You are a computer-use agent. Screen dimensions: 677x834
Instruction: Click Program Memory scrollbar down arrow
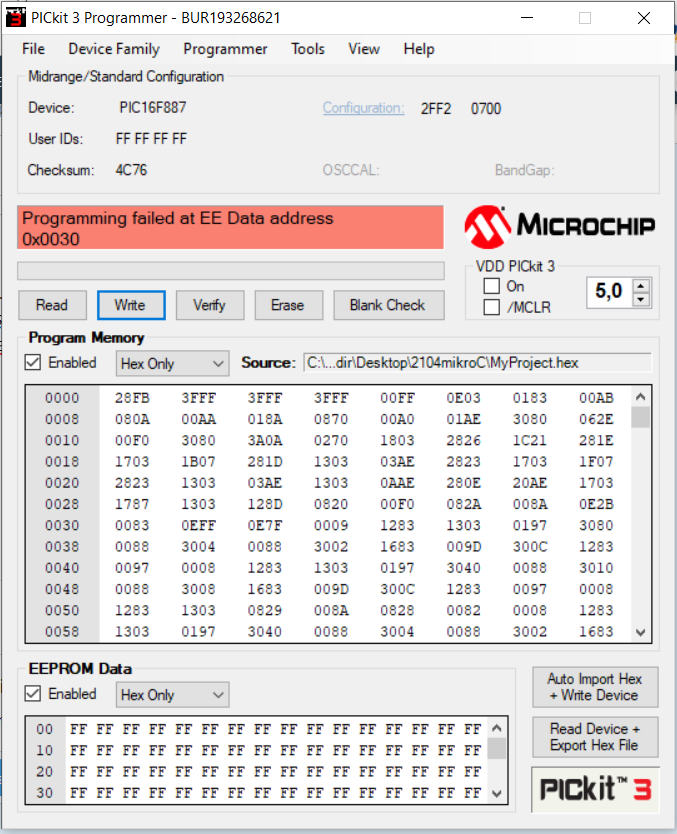pyautogui.click(x=641, y=632)
